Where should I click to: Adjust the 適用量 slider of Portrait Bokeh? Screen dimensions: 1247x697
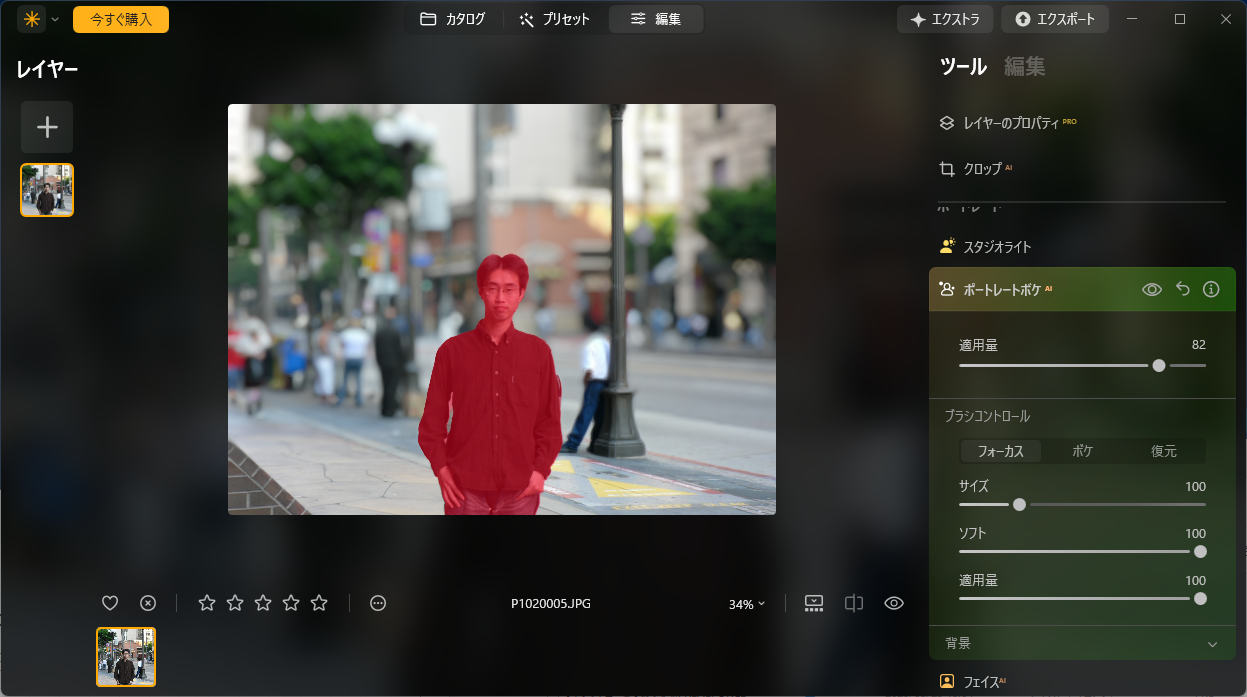tap(1158, 365)
